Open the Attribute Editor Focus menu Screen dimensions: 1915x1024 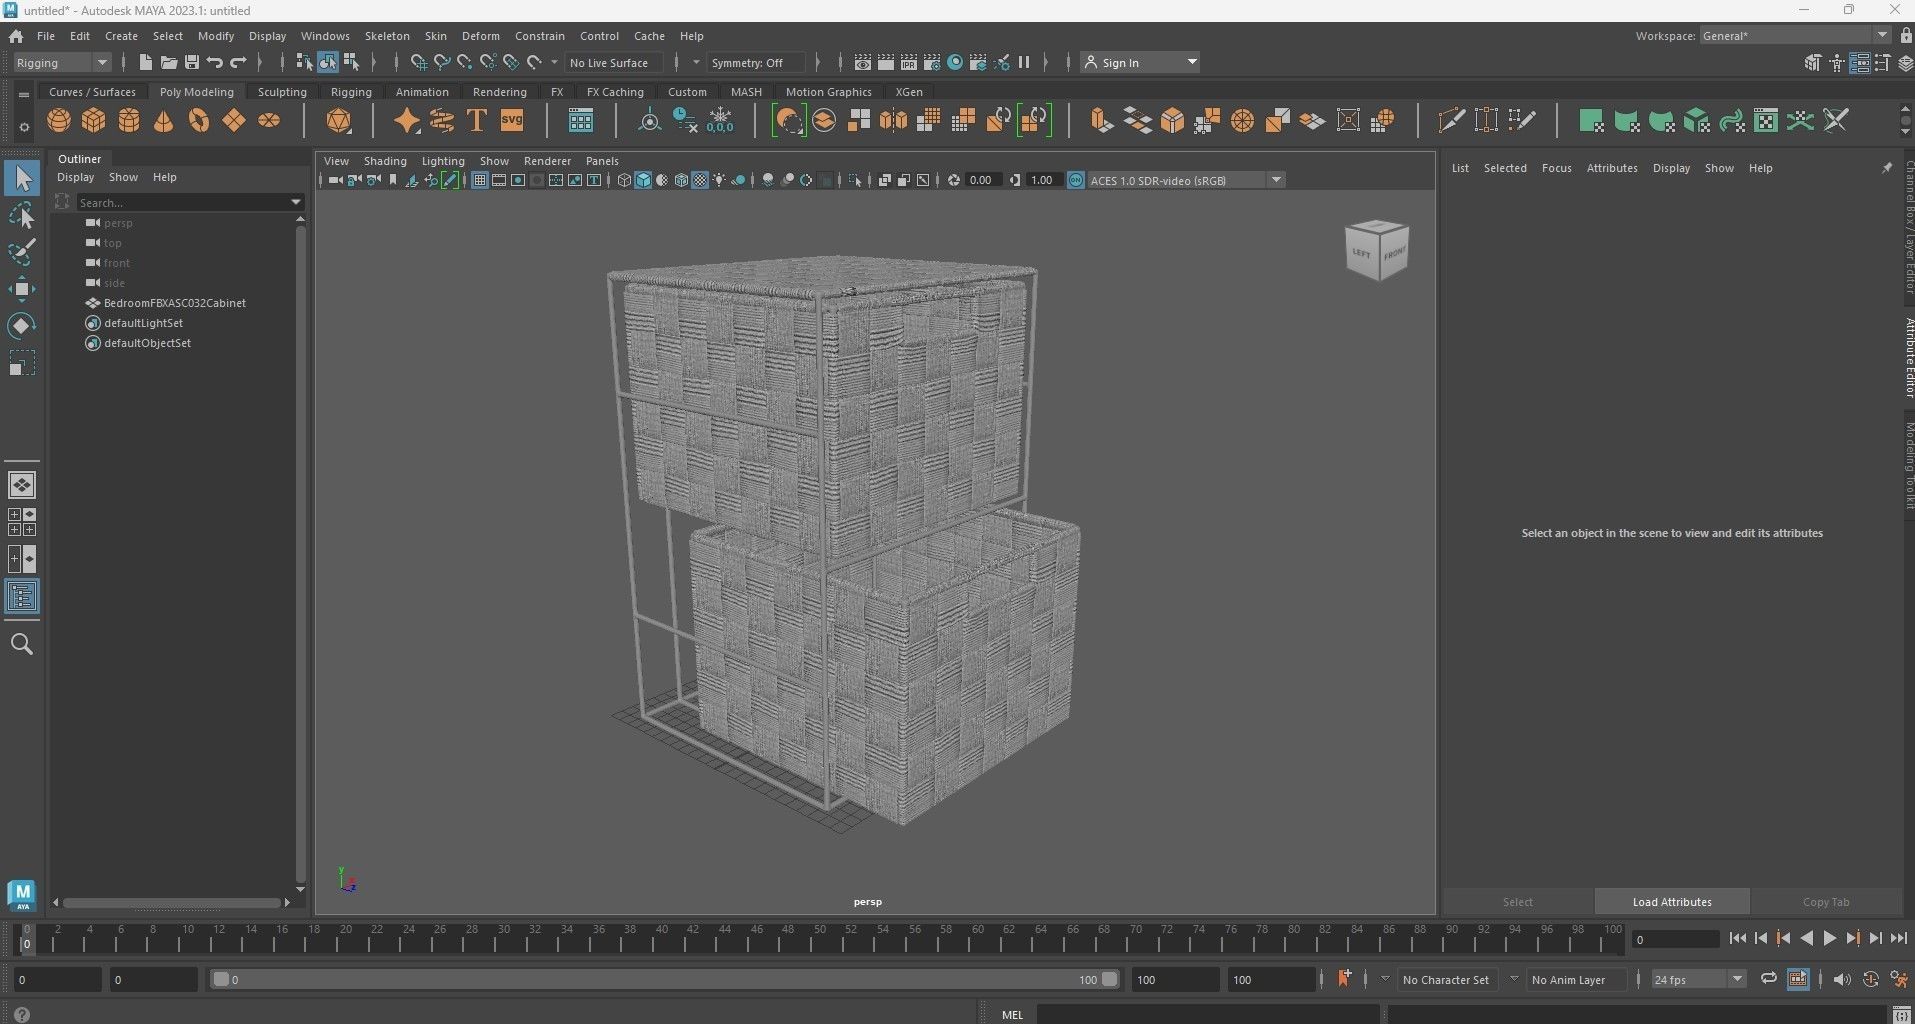pyautogui.click(x=1556, y=168)
